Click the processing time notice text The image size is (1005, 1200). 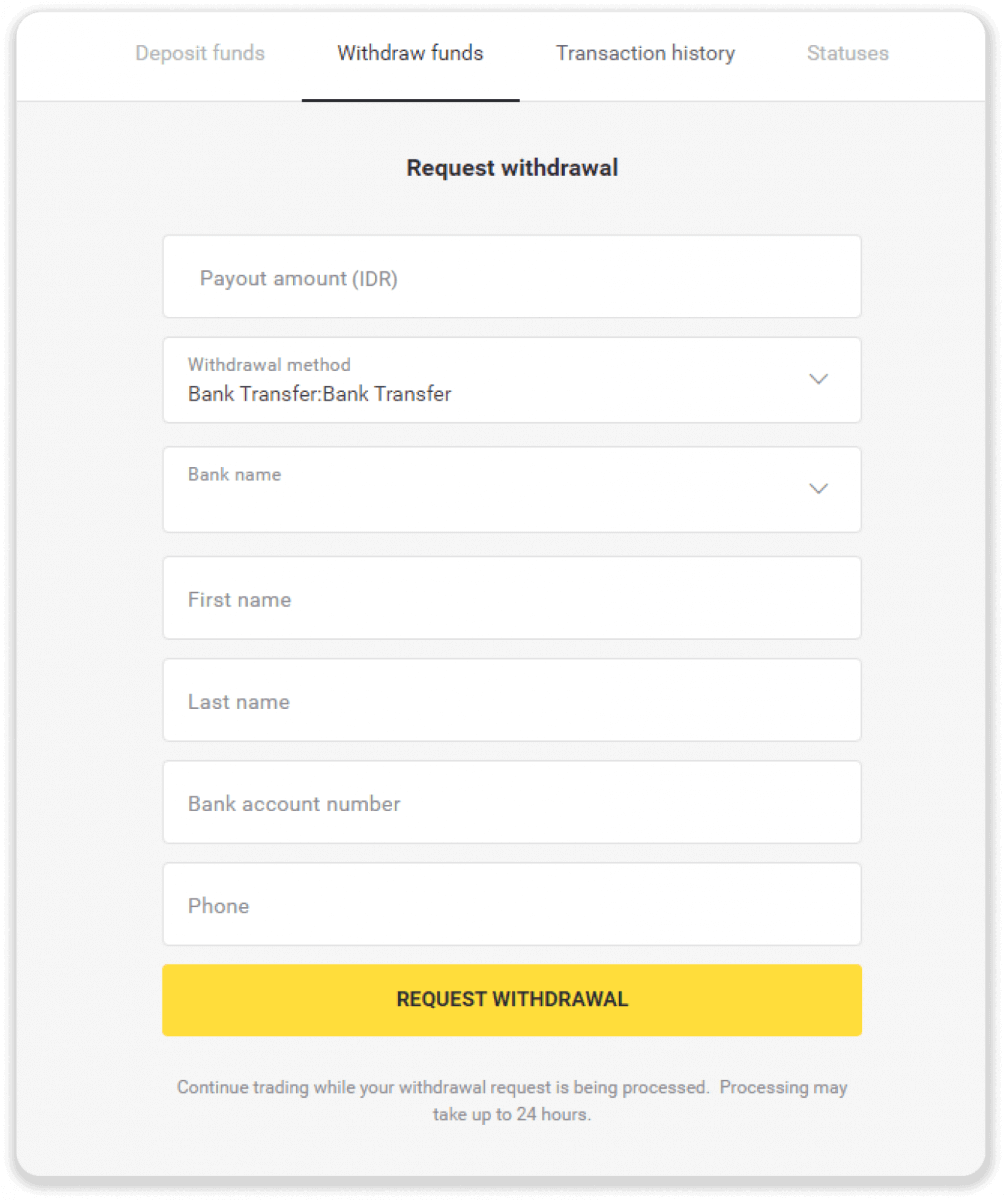tap(512, 1100)
